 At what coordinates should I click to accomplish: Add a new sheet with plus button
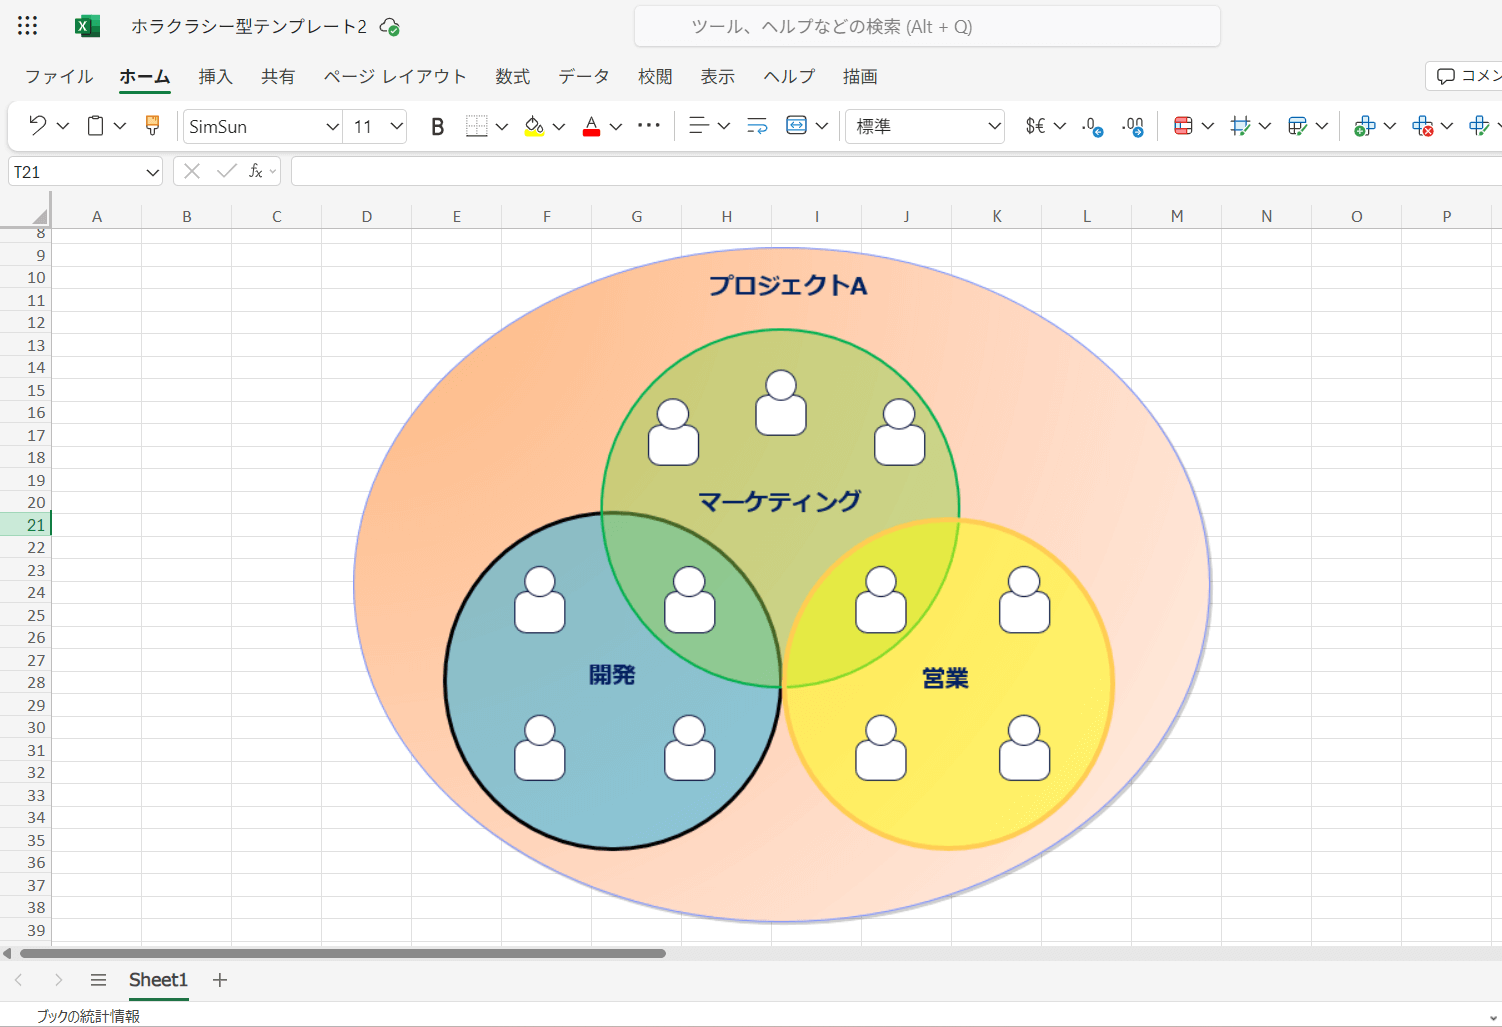pos(220,980)
